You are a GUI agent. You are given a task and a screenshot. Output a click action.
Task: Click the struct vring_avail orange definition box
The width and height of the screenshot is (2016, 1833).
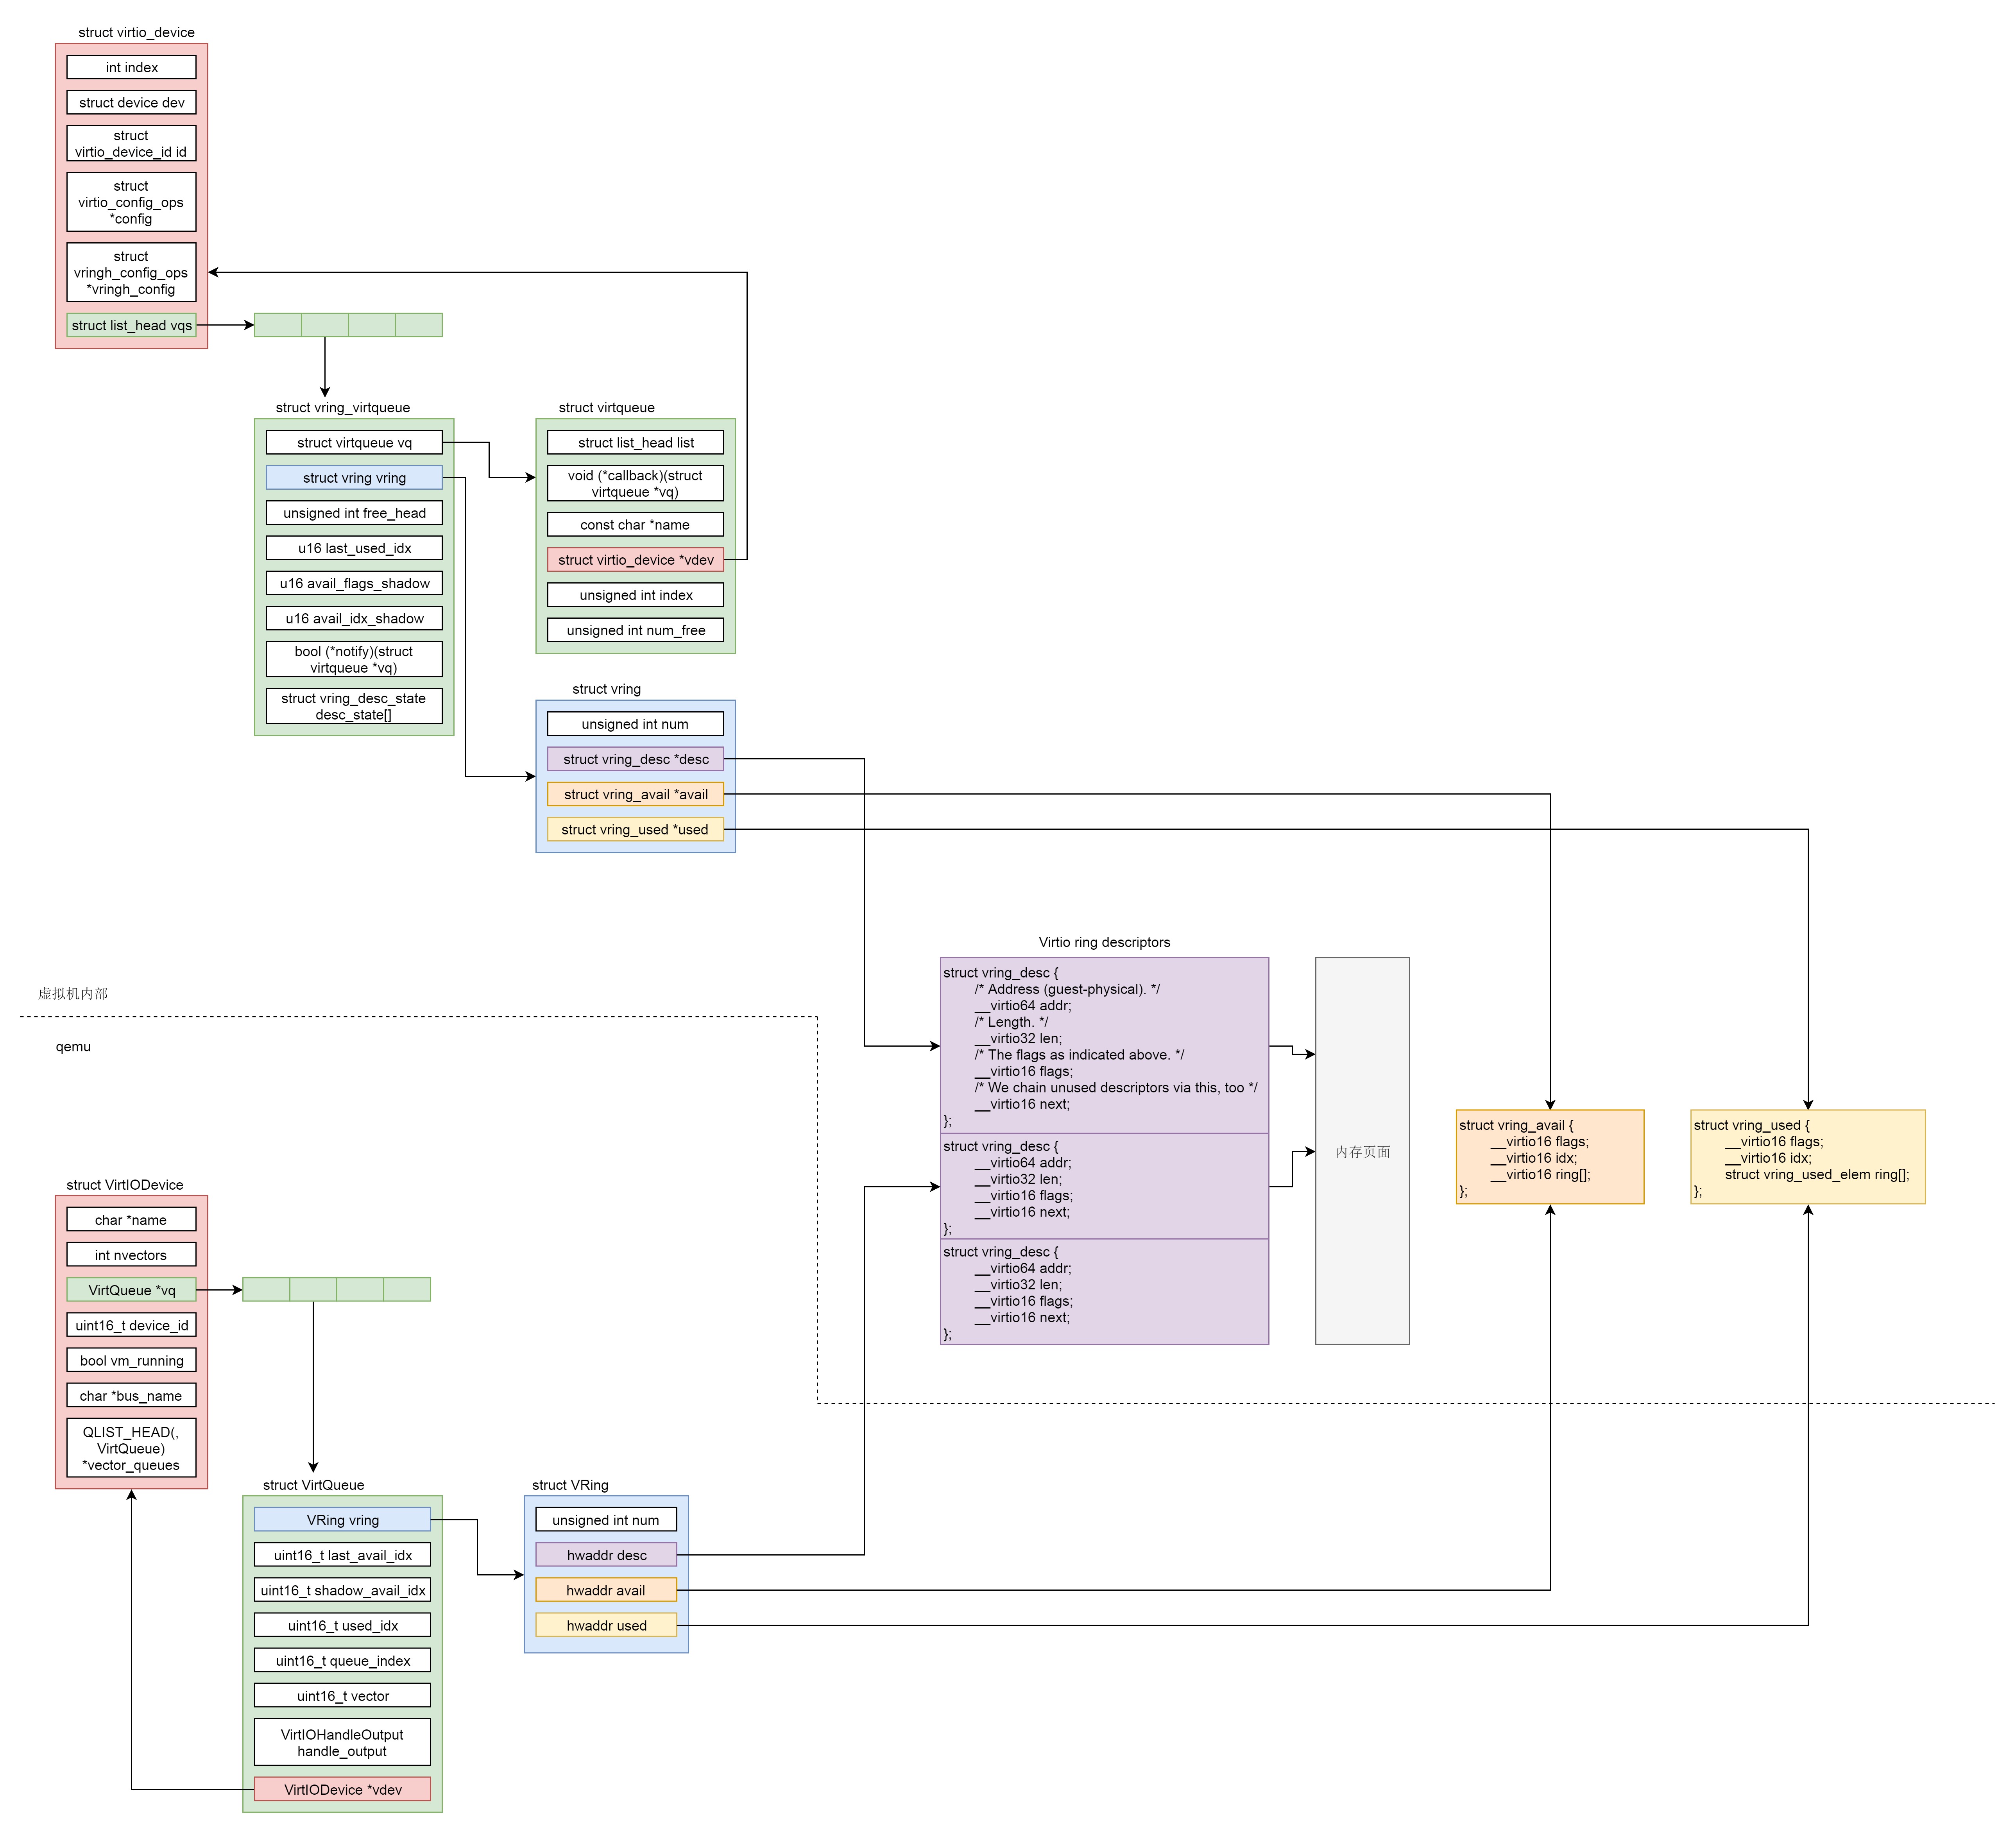[x=1550, y=1157]
